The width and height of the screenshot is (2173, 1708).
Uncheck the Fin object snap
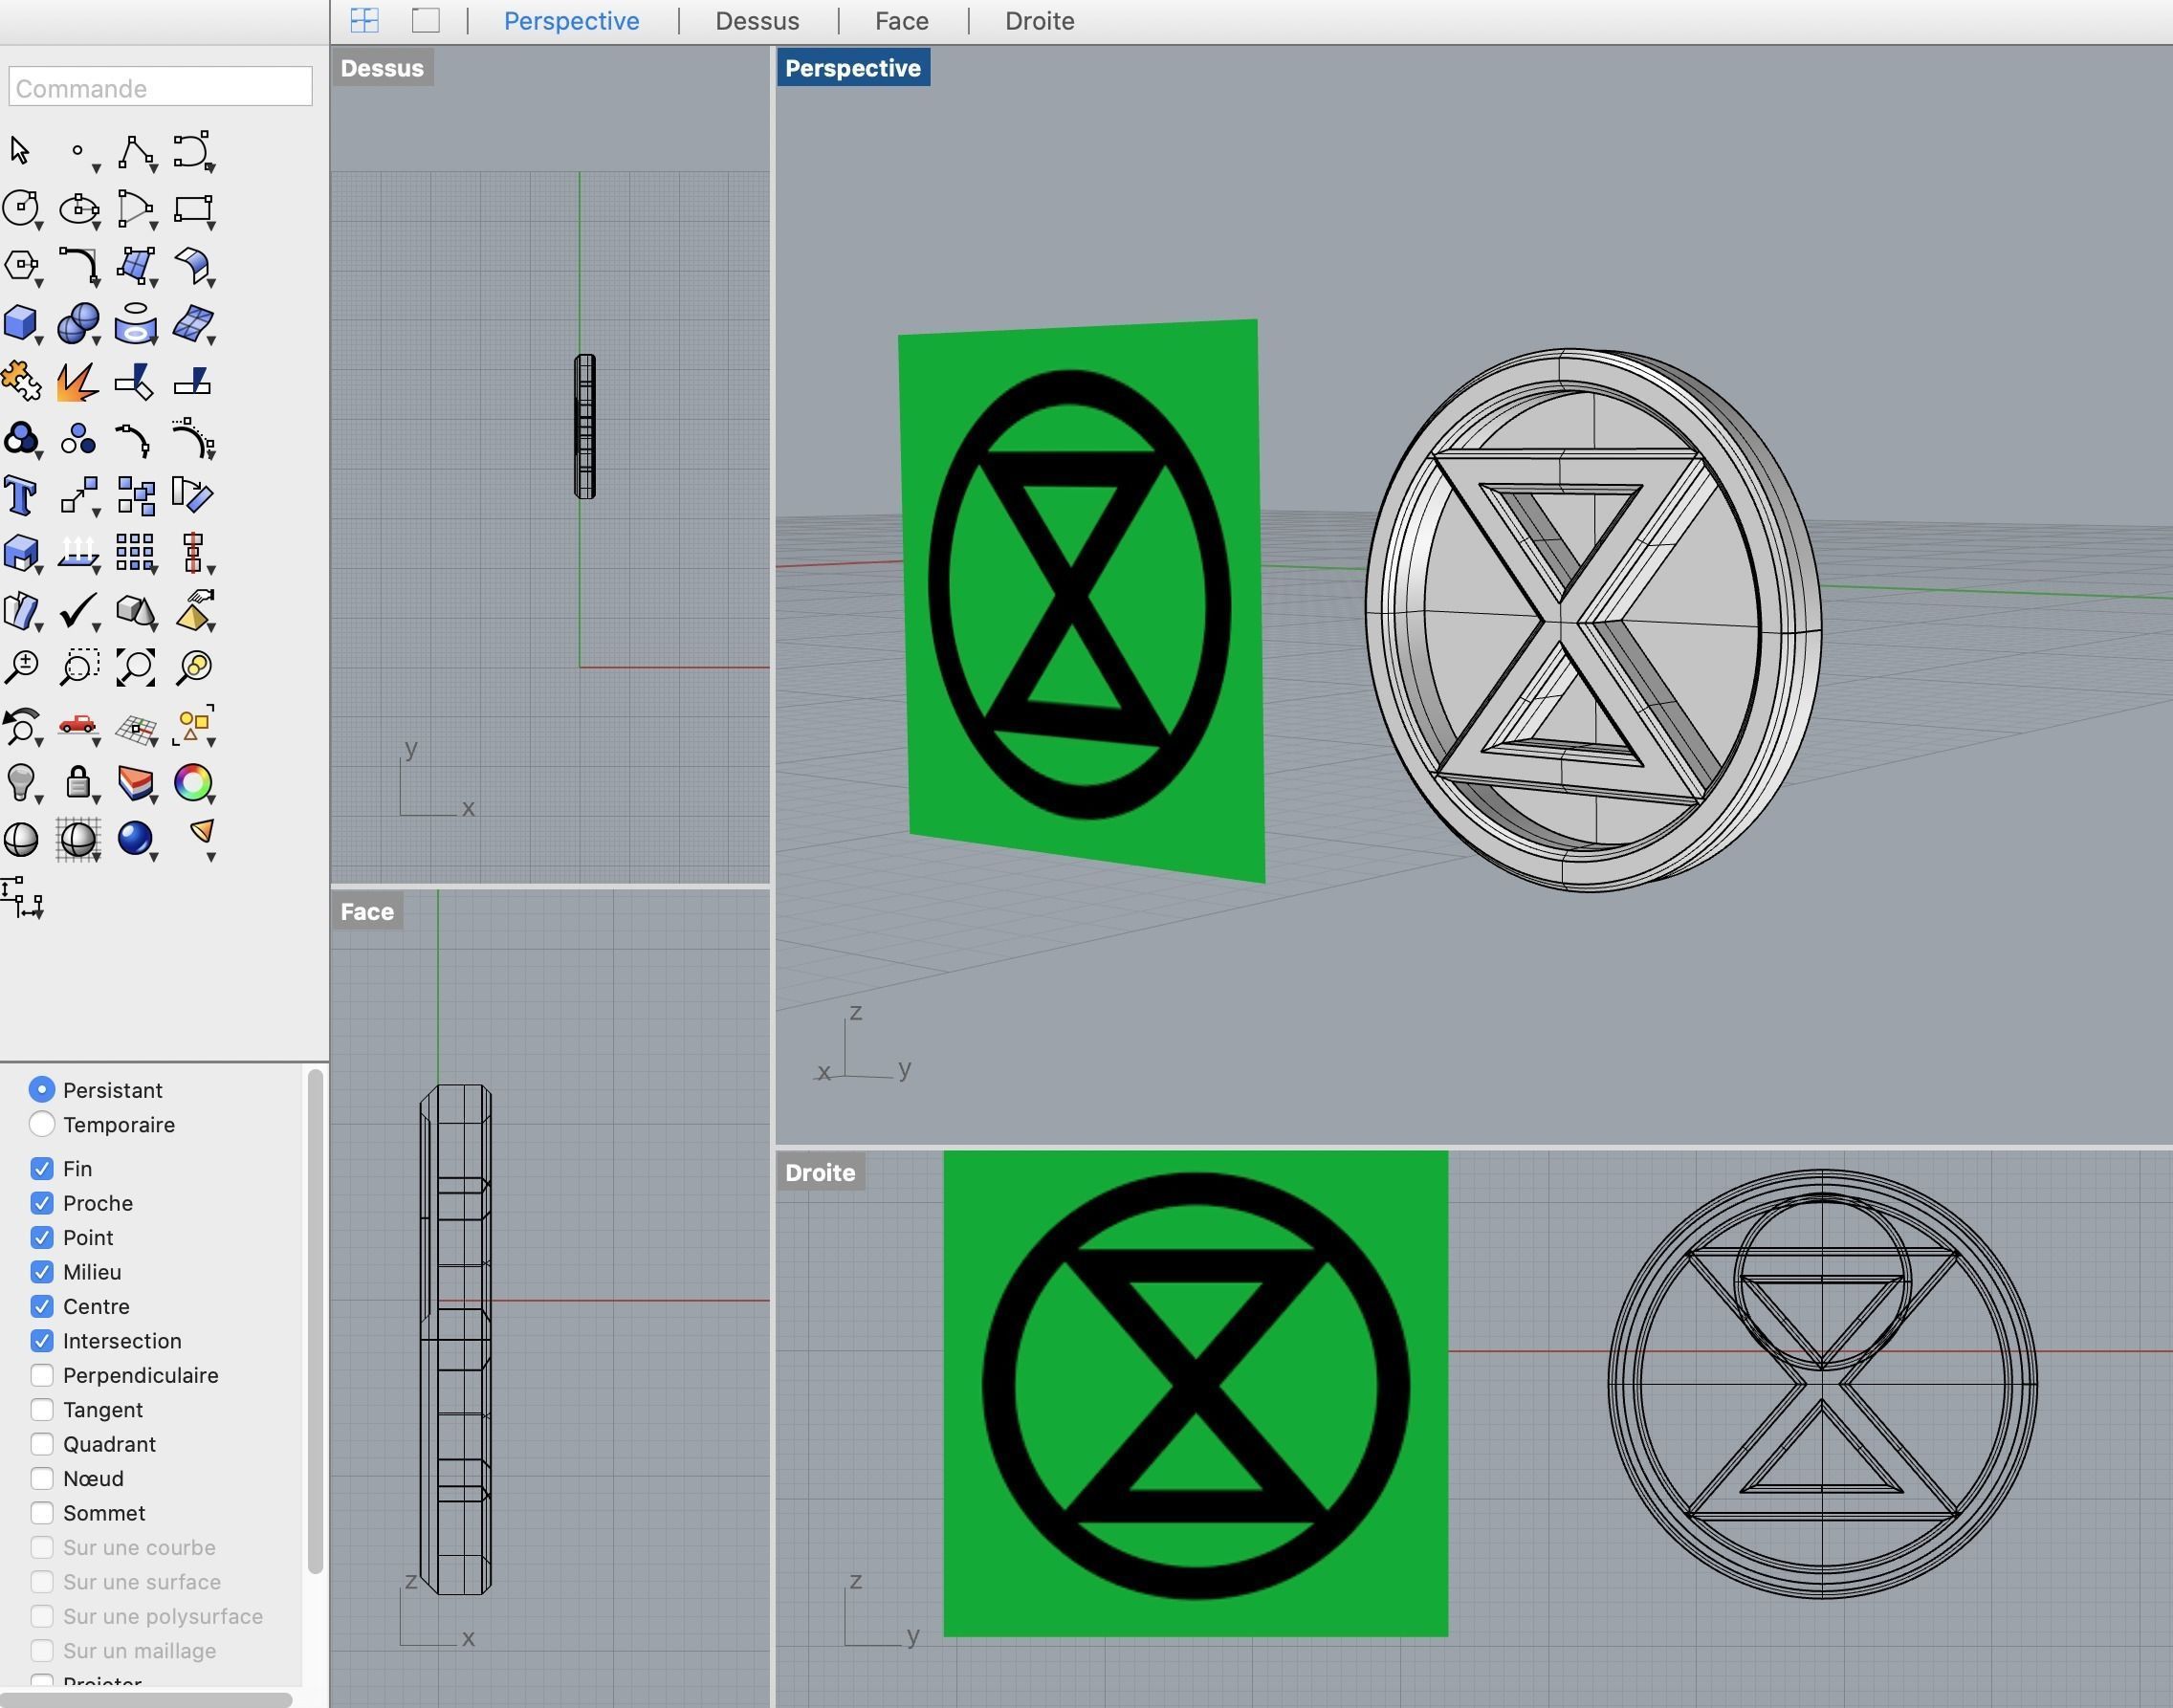click(42, 1168)
